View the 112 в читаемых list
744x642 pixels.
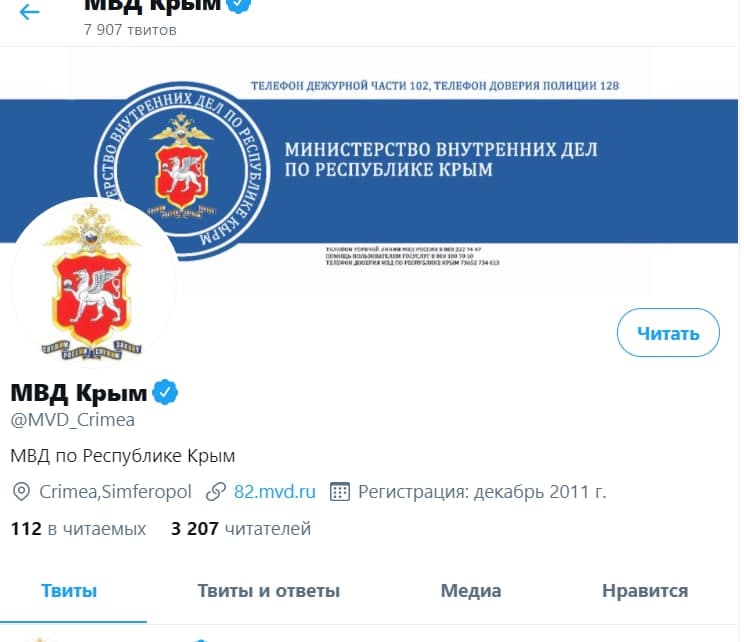78,529
